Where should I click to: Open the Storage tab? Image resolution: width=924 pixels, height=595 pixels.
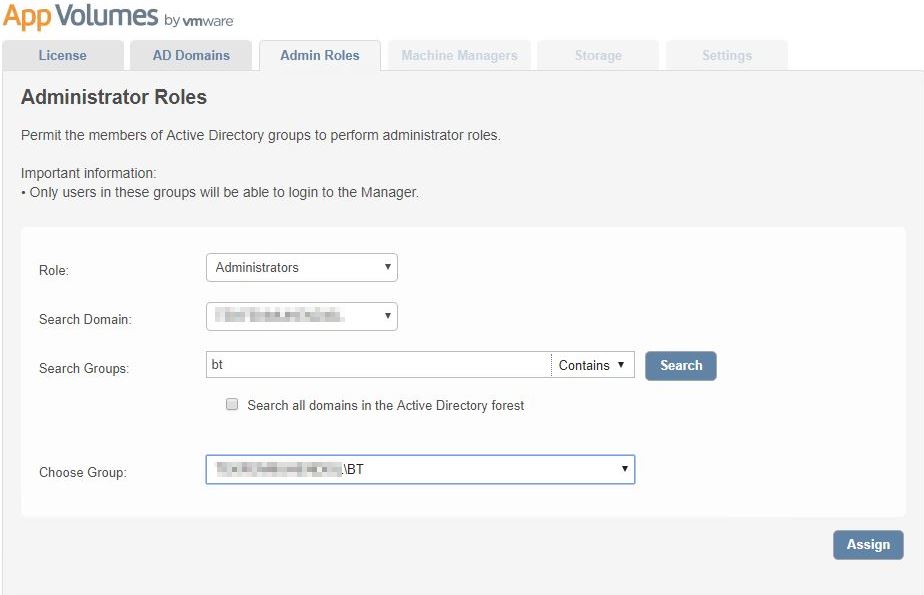click(598, 55)
